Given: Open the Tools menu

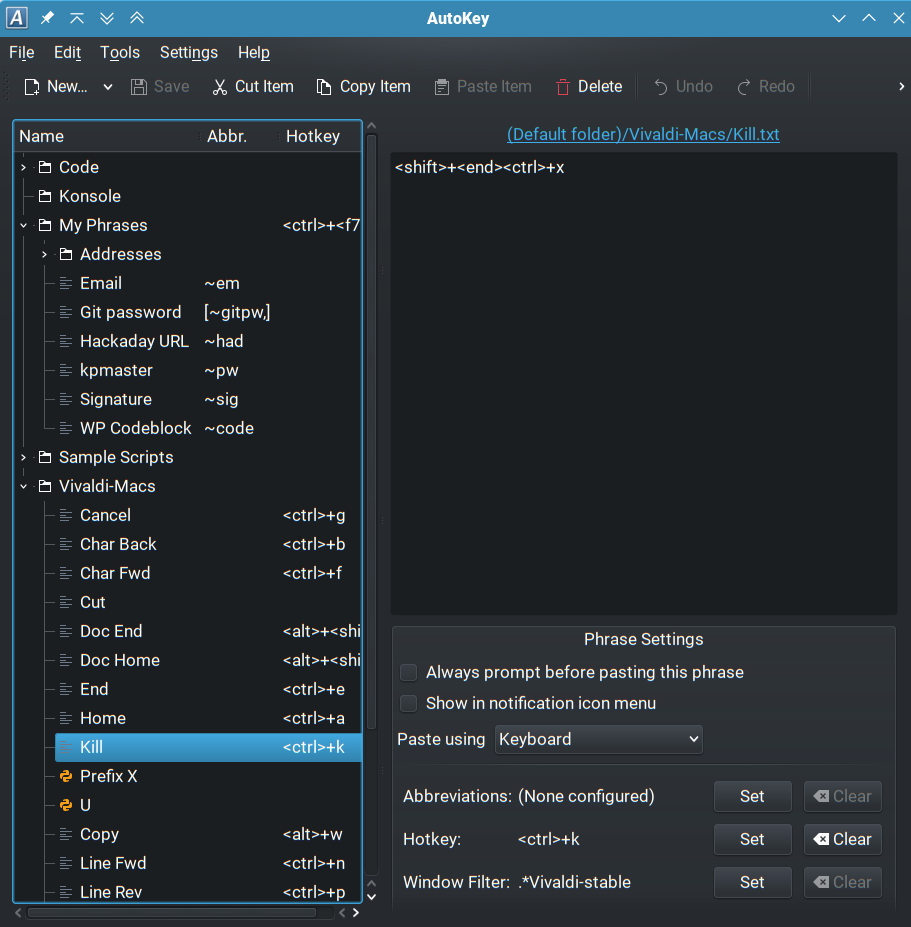Looking at the screenshot, I should click(120, 53).
